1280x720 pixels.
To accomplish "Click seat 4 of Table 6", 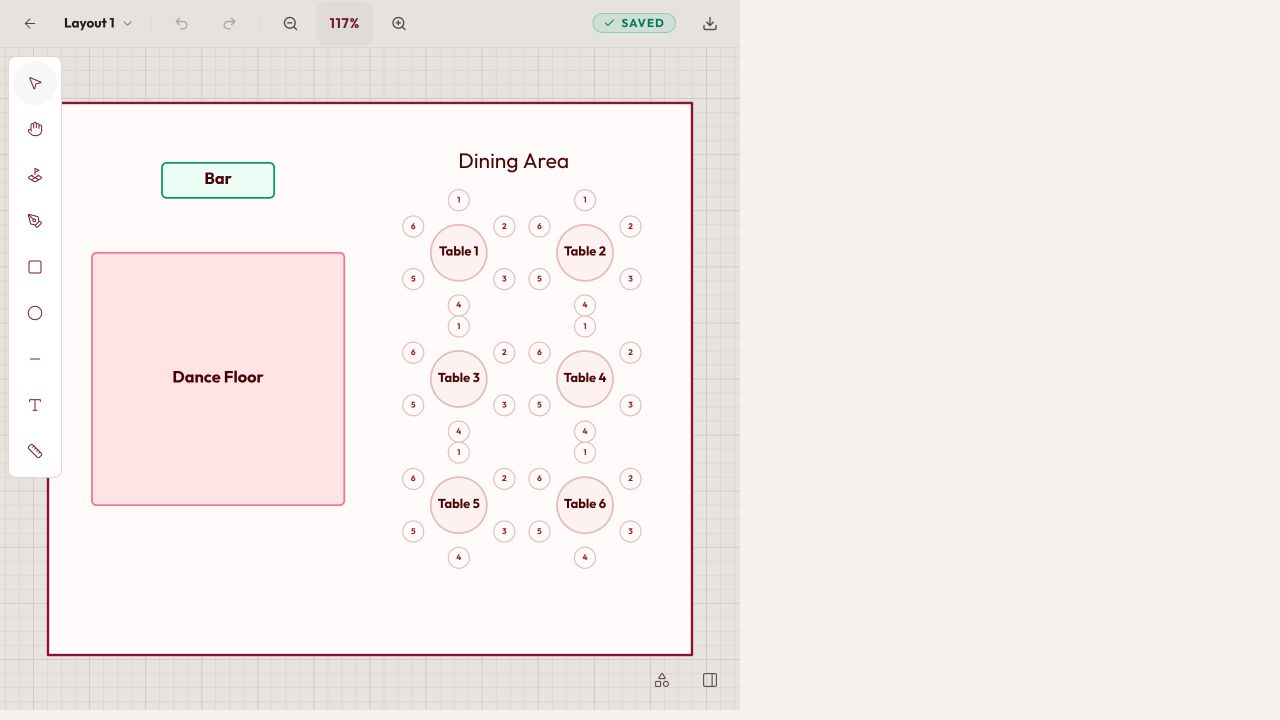I will click(x=585, y=557).
